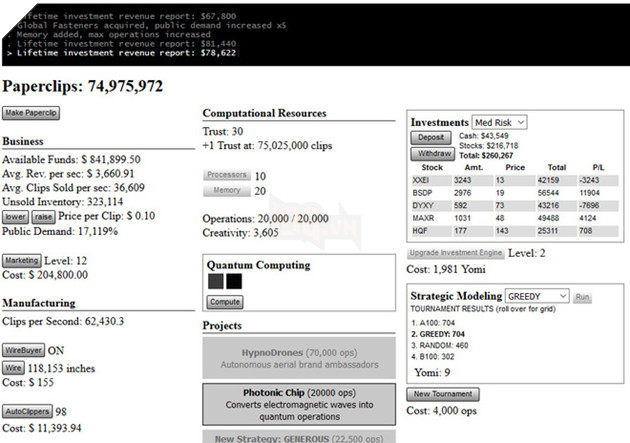Lower the price per clip
The width and height of the screenshot is (630, 443).
(16, 216)
